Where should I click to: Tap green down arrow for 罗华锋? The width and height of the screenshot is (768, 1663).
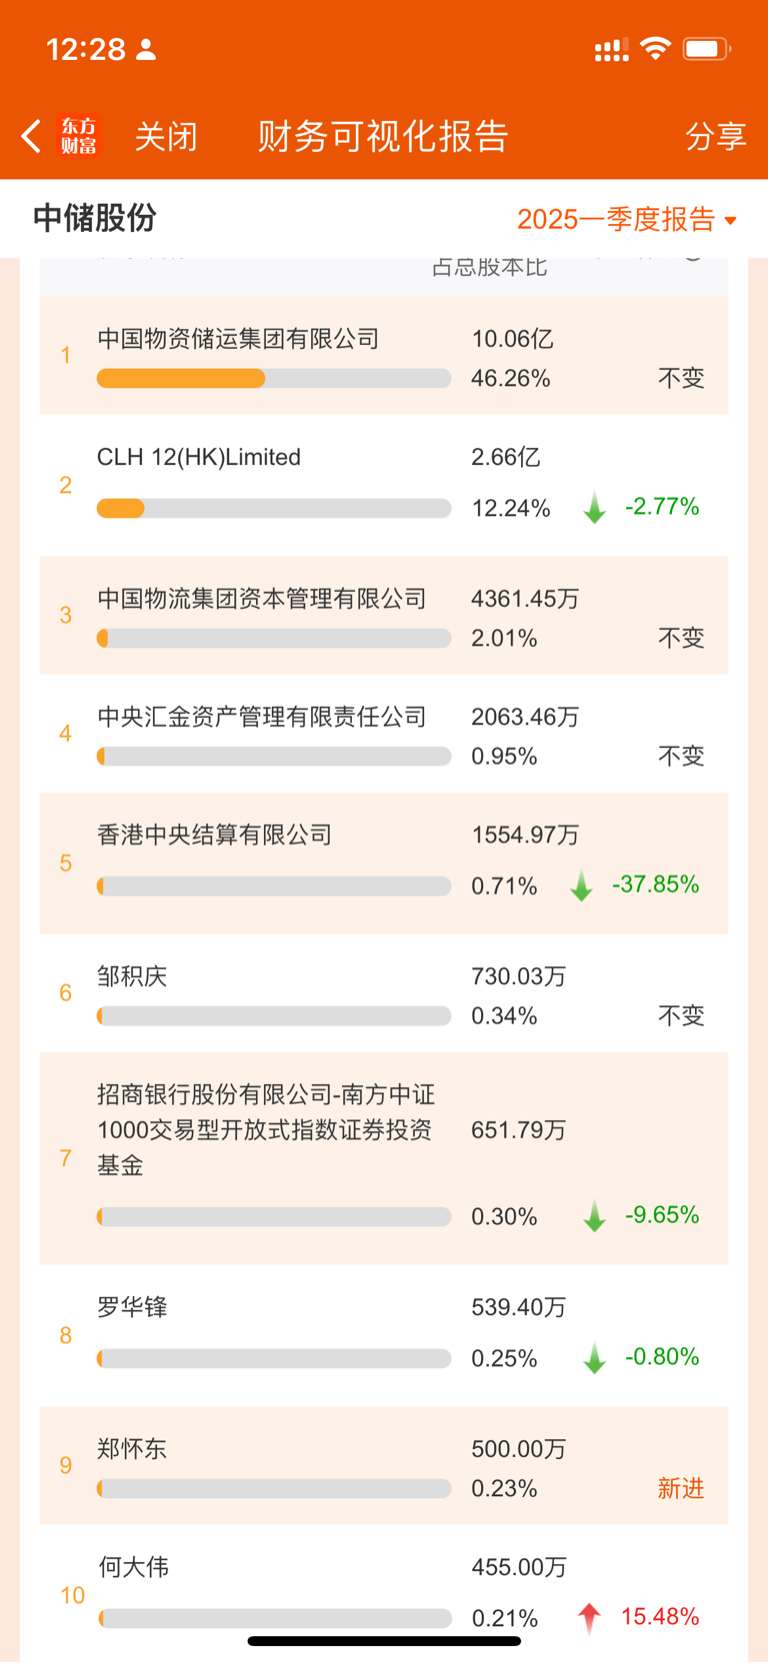[595, 1358]
